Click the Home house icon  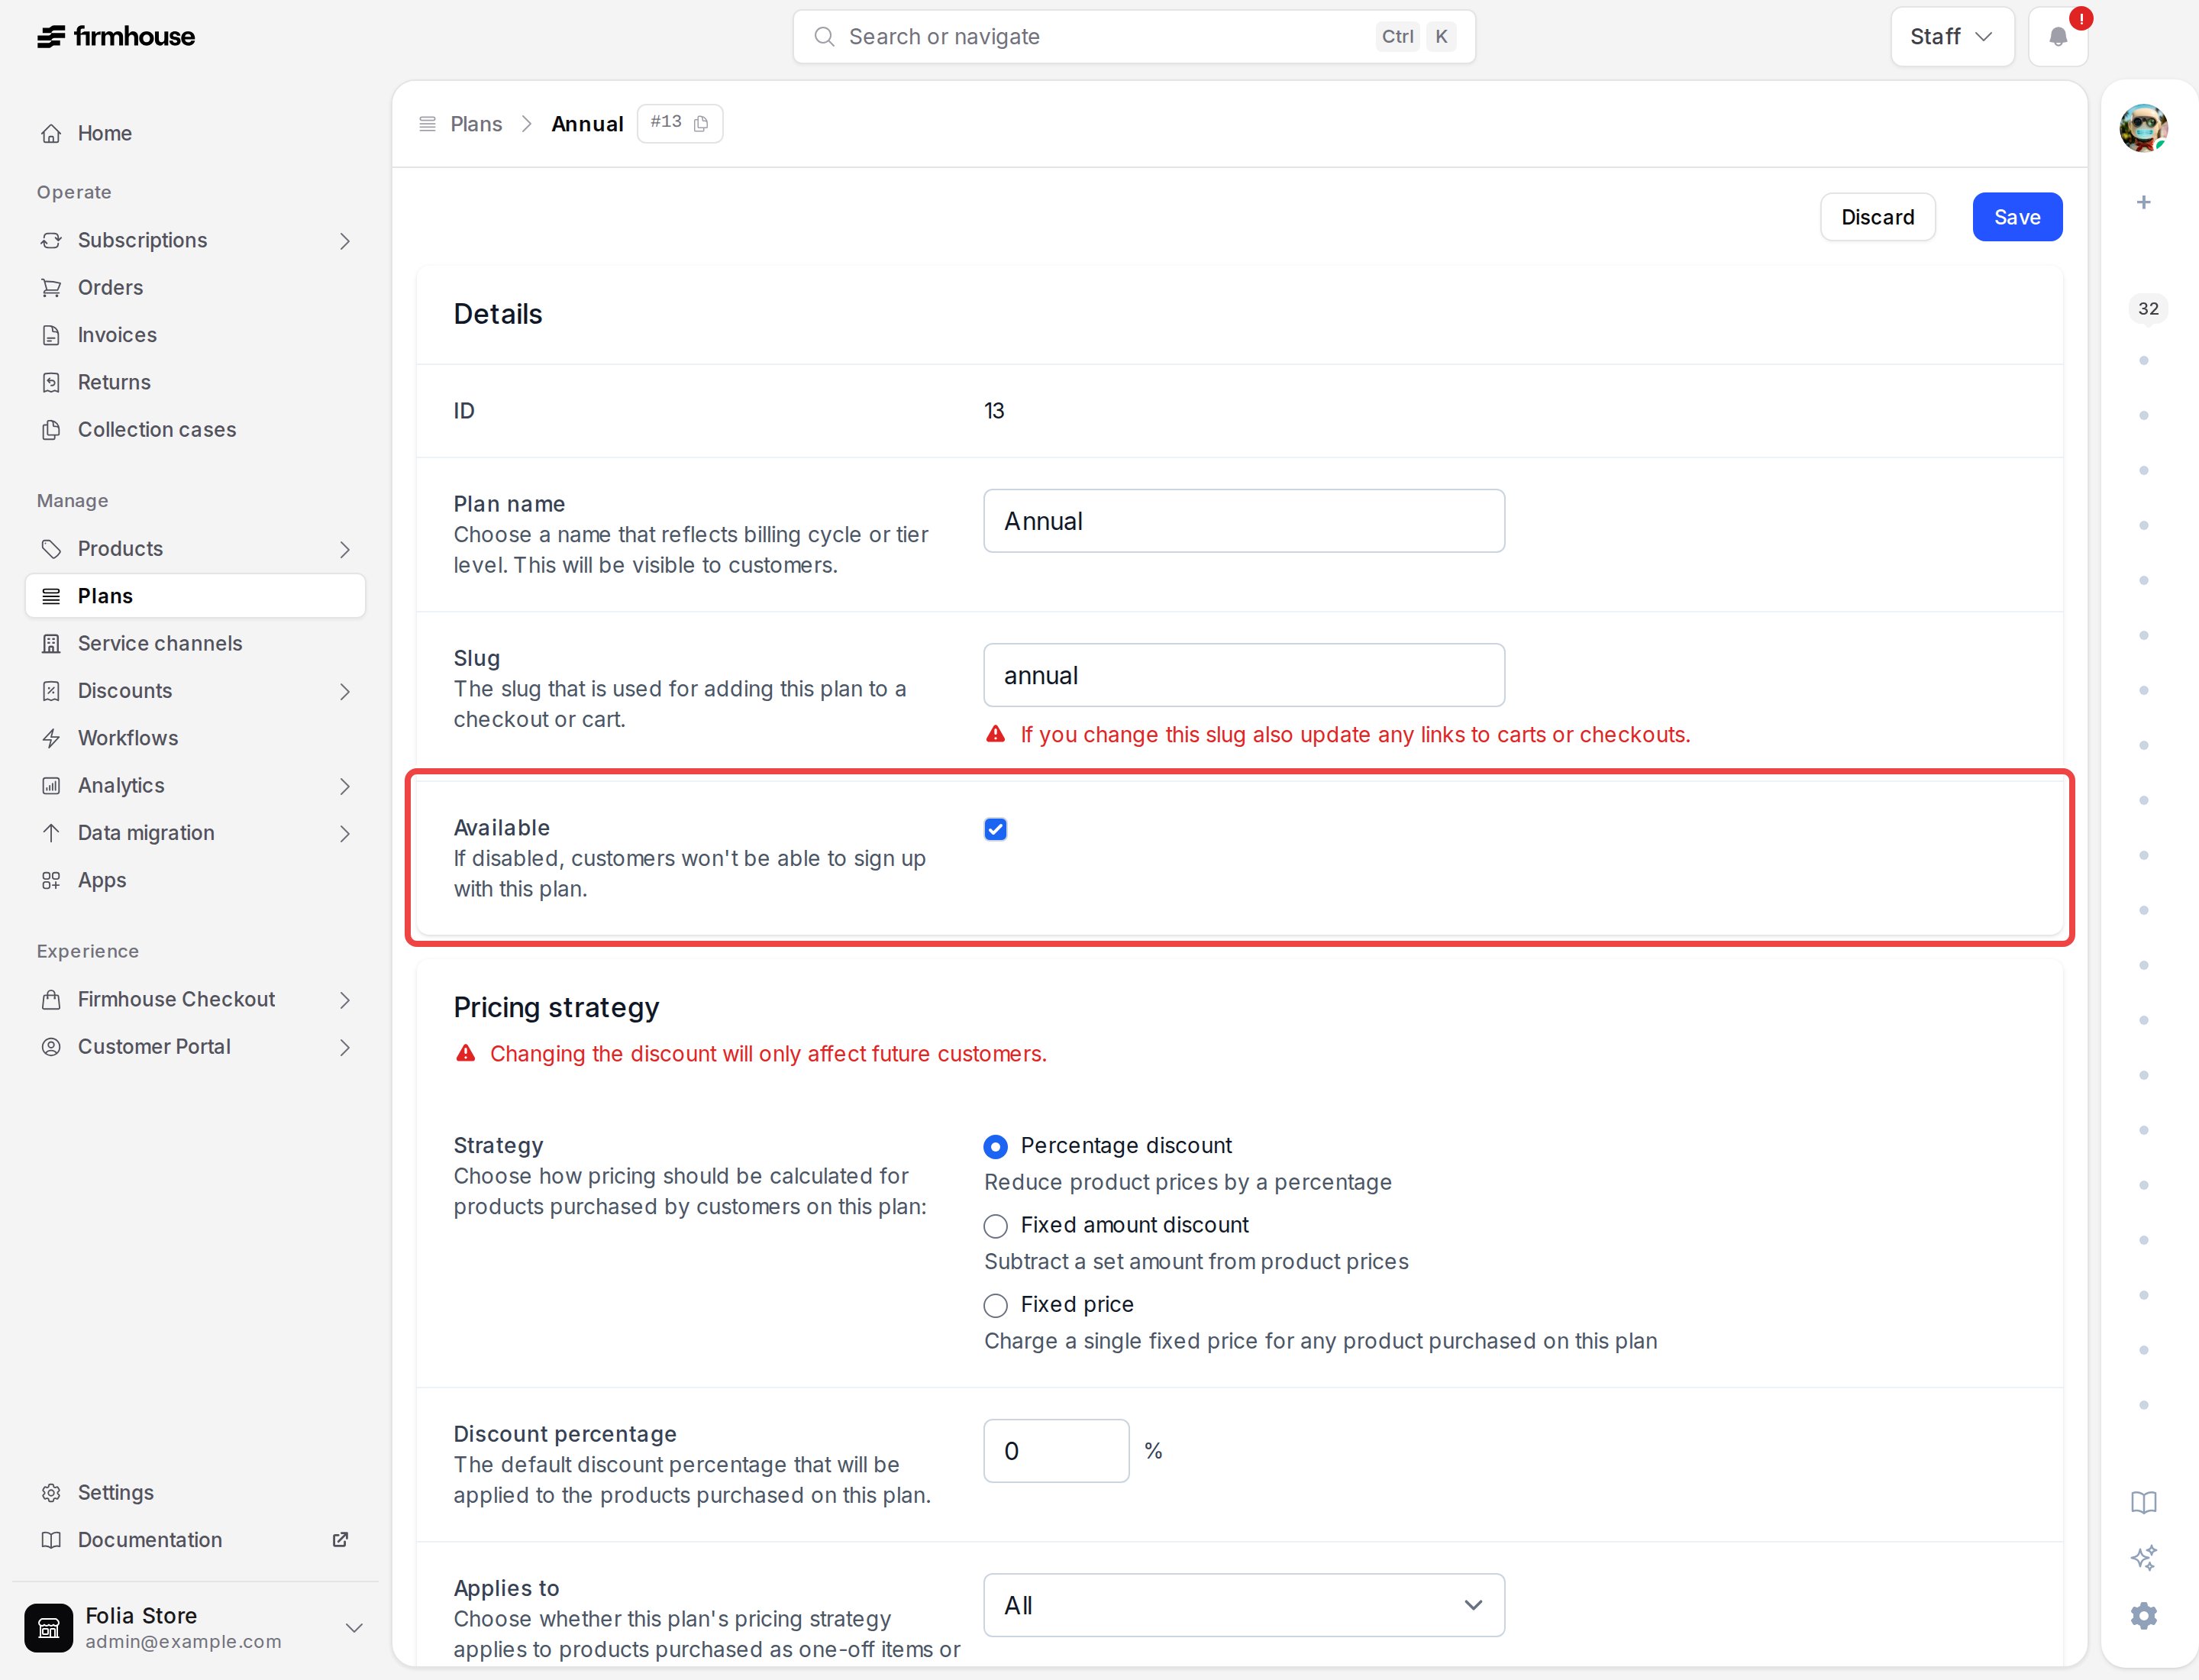coord(51,134)
